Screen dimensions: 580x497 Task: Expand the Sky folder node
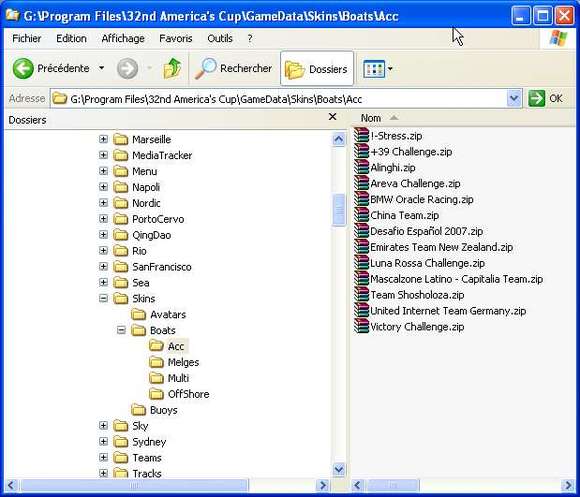pos(104,425)
